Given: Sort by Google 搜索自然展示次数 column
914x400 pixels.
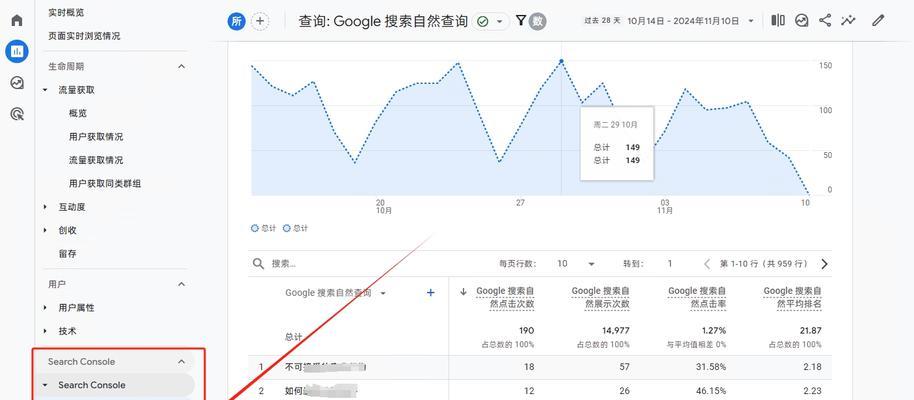Looking at the screenshot, I should pos(600,297).
